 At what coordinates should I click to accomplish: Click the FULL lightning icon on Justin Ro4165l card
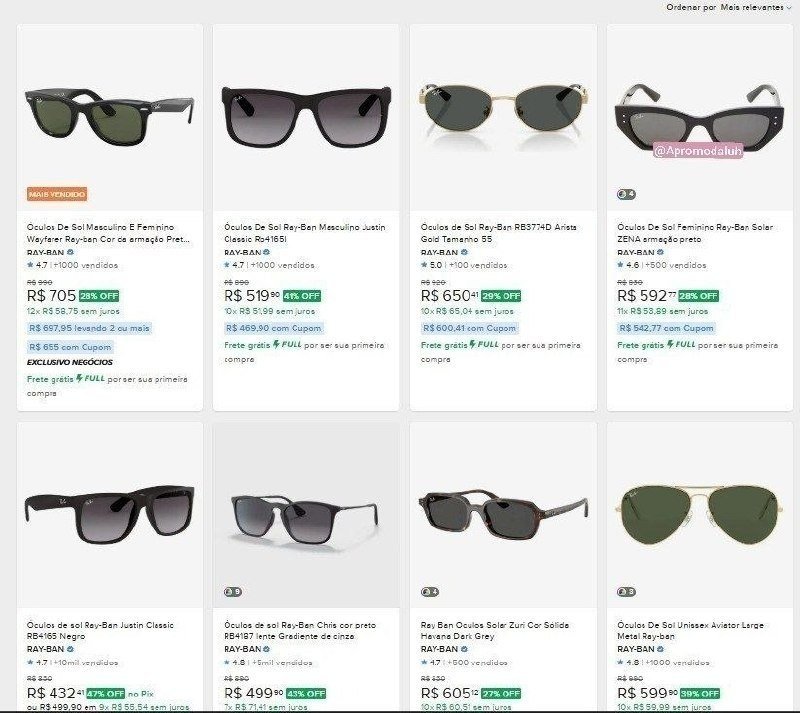point(276,345)
